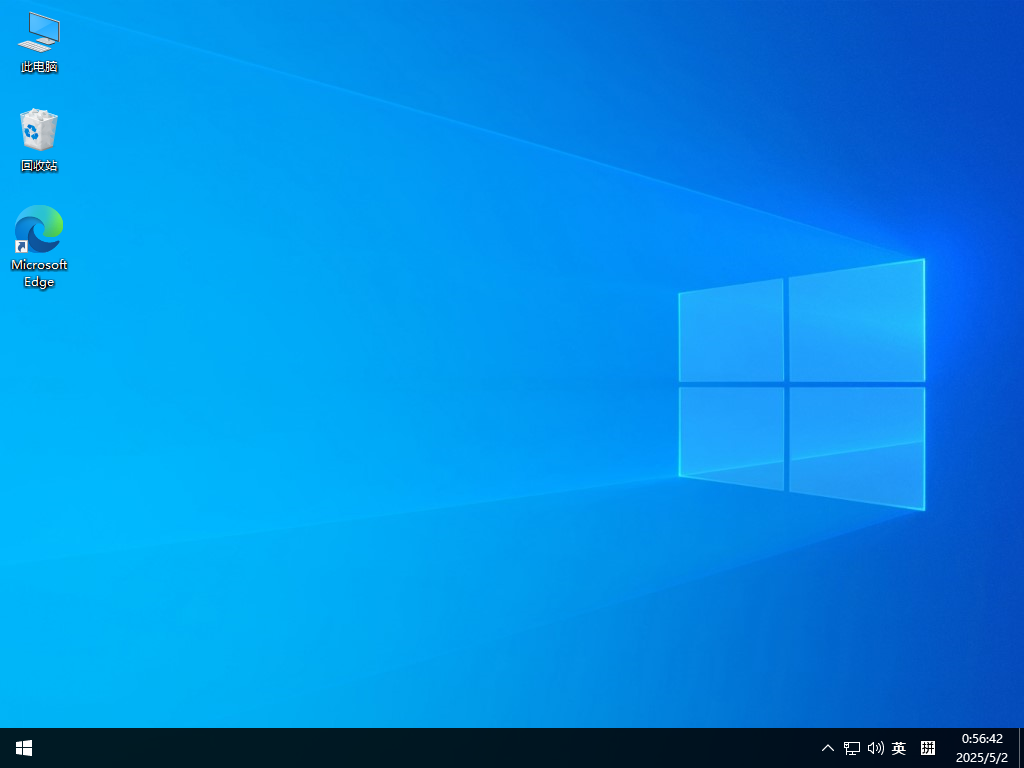This screenshot has width=1024, height=768.
Task: Click the 回收站 text label
Action: click(x=39, y=166)
